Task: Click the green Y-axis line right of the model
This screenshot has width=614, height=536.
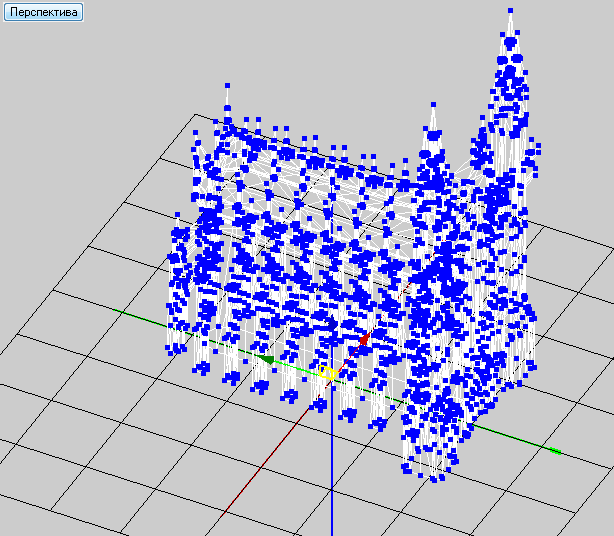Action: pyautogui.click(x=509, y=435)
